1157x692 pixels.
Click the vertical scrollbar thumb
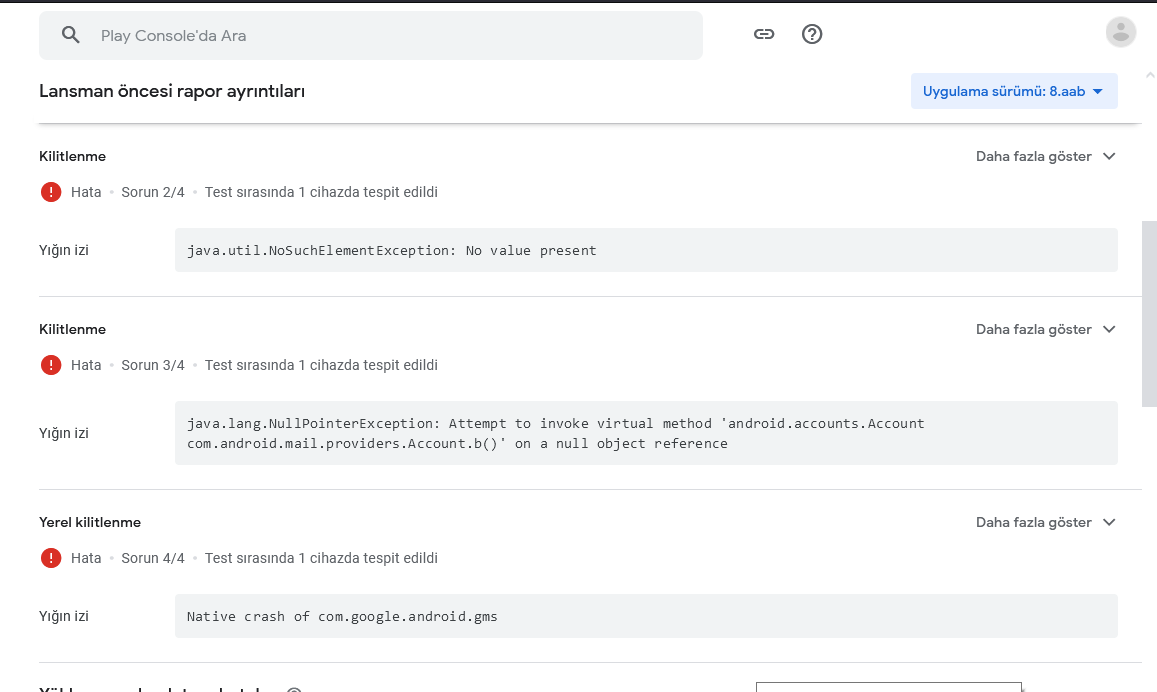1149,314
